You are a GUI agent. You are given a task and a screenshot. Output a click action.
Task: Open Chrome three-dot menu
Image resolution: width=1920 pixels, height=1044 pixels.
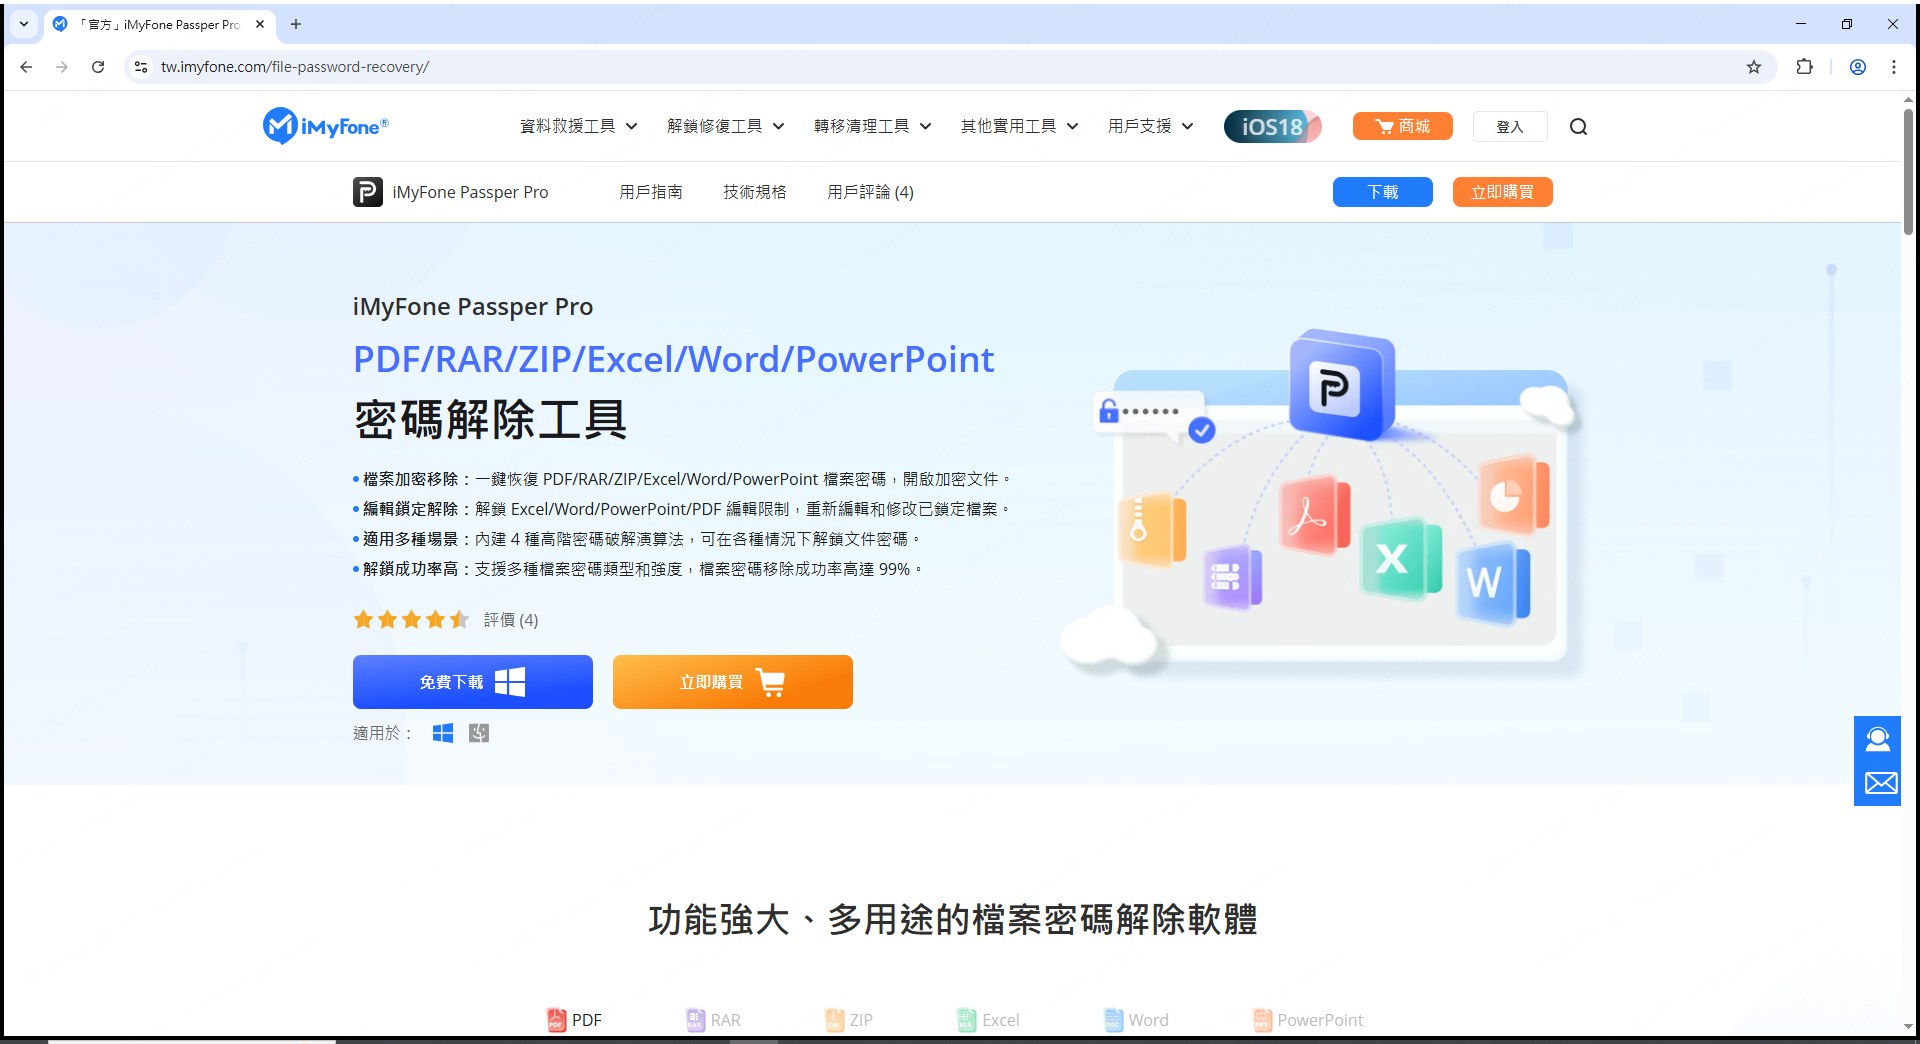pyautogui.click(x=1894, y=67)
